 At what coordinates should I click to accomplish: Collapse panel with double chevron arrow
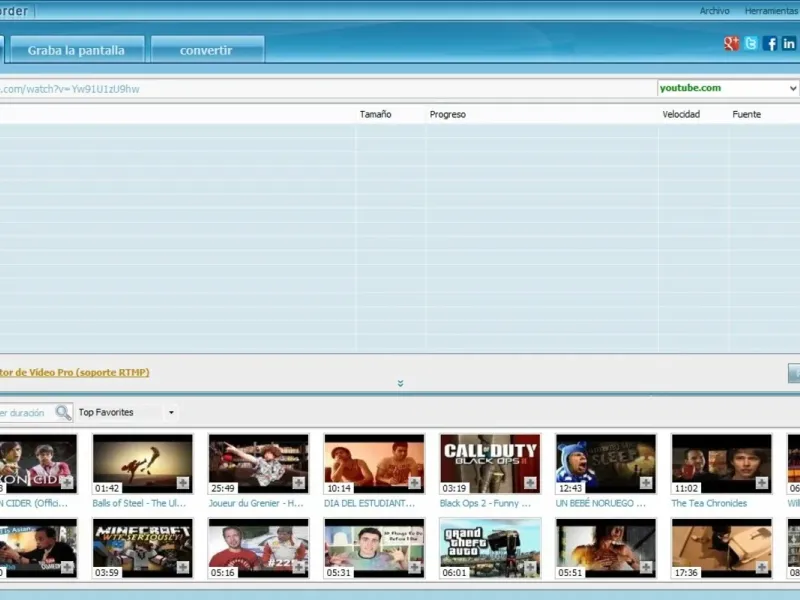point(401,383)
